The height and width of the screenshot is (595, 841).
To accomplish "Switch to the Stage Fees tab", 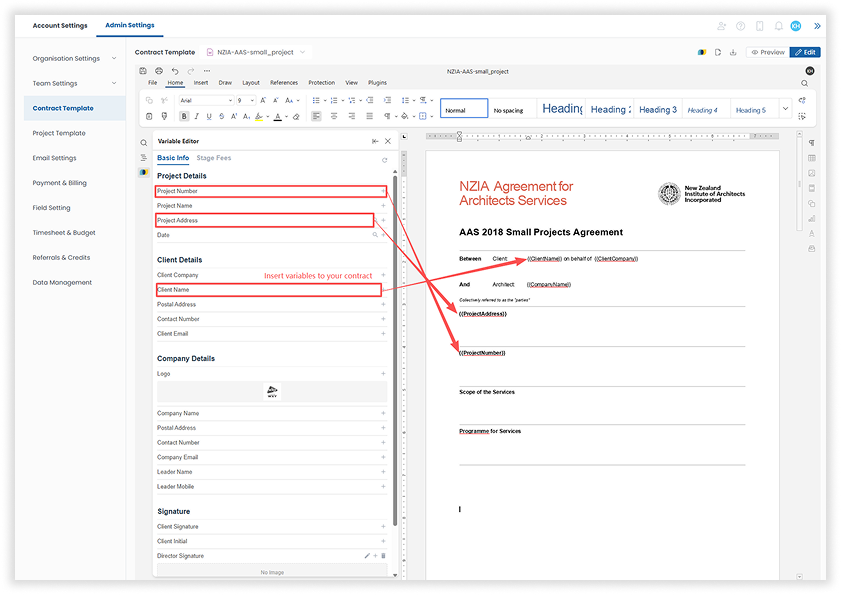I will [x=213, y=158].
